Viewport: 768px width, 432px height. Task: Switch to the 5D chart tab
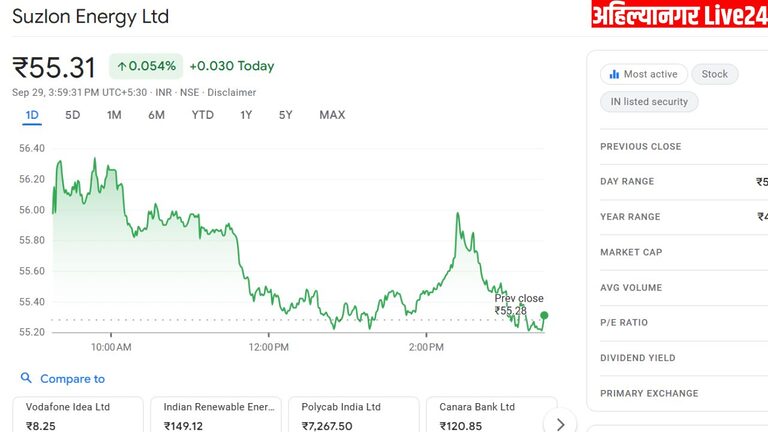tap(73, 115)
